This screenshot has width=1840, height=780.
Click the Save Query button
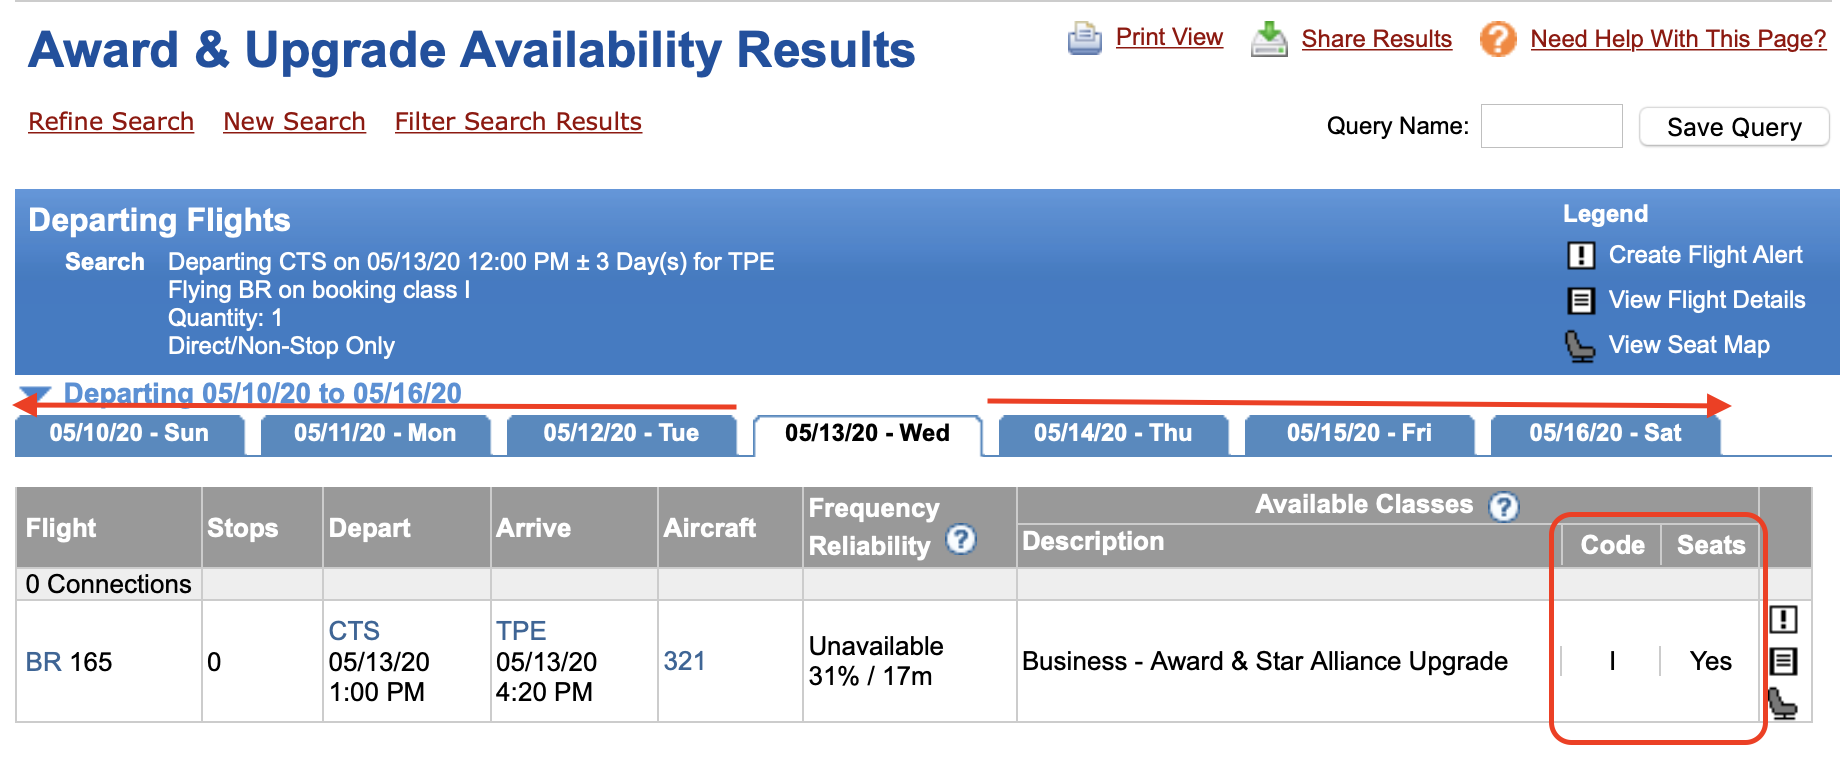1734,127
